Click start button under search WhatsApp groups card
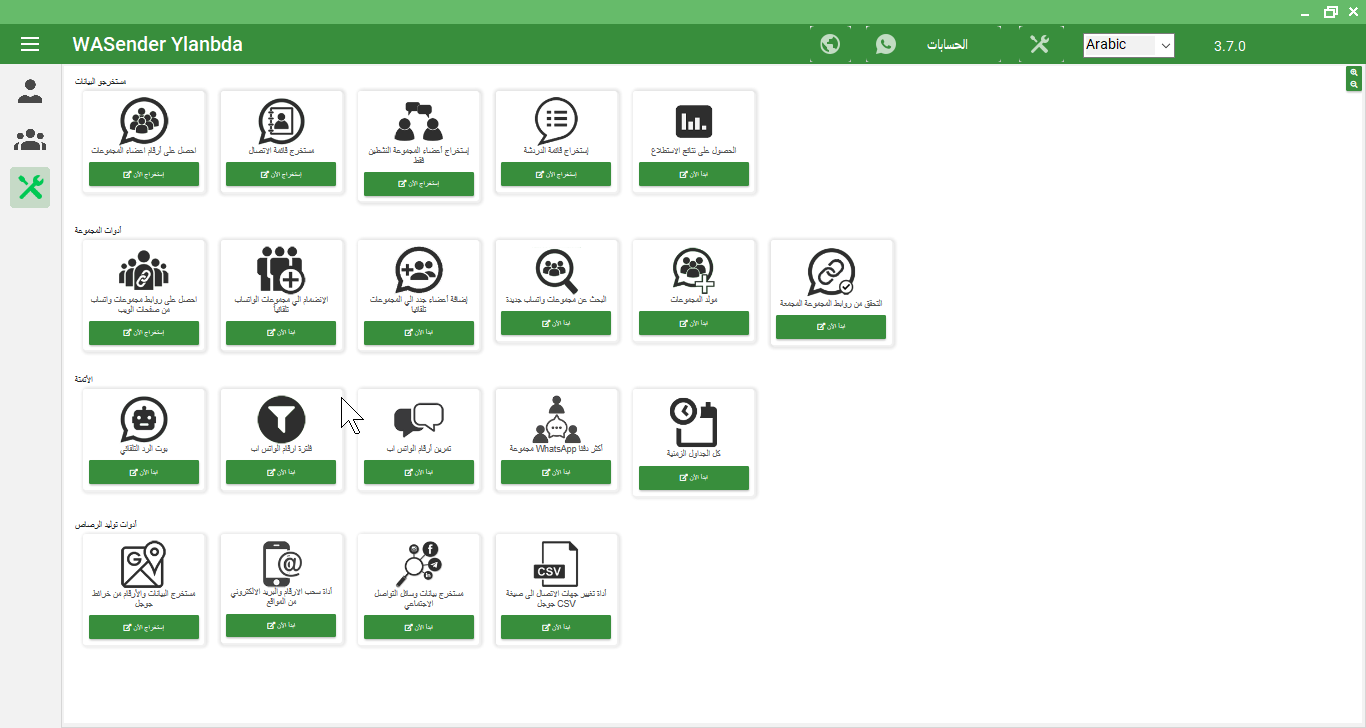This screenshot has width=1366, height=728. (x=556, y=323)
